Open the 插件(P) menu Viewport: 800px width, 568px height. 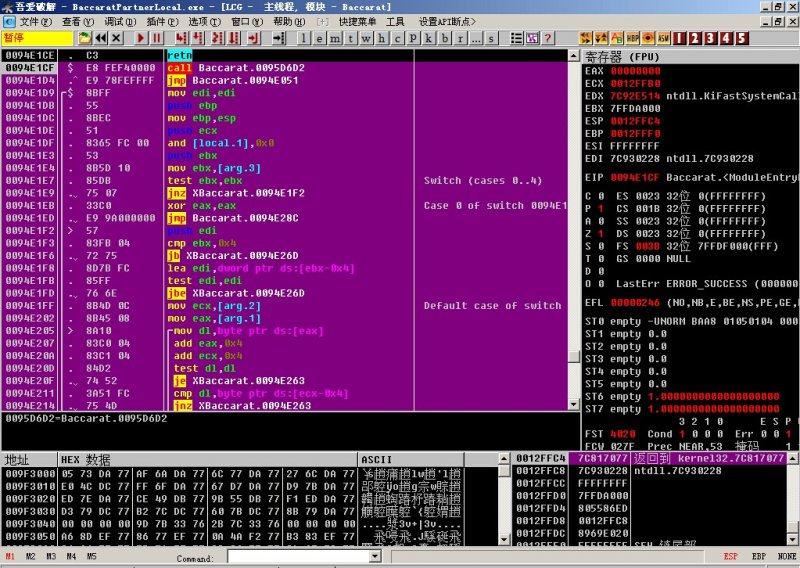162,21
